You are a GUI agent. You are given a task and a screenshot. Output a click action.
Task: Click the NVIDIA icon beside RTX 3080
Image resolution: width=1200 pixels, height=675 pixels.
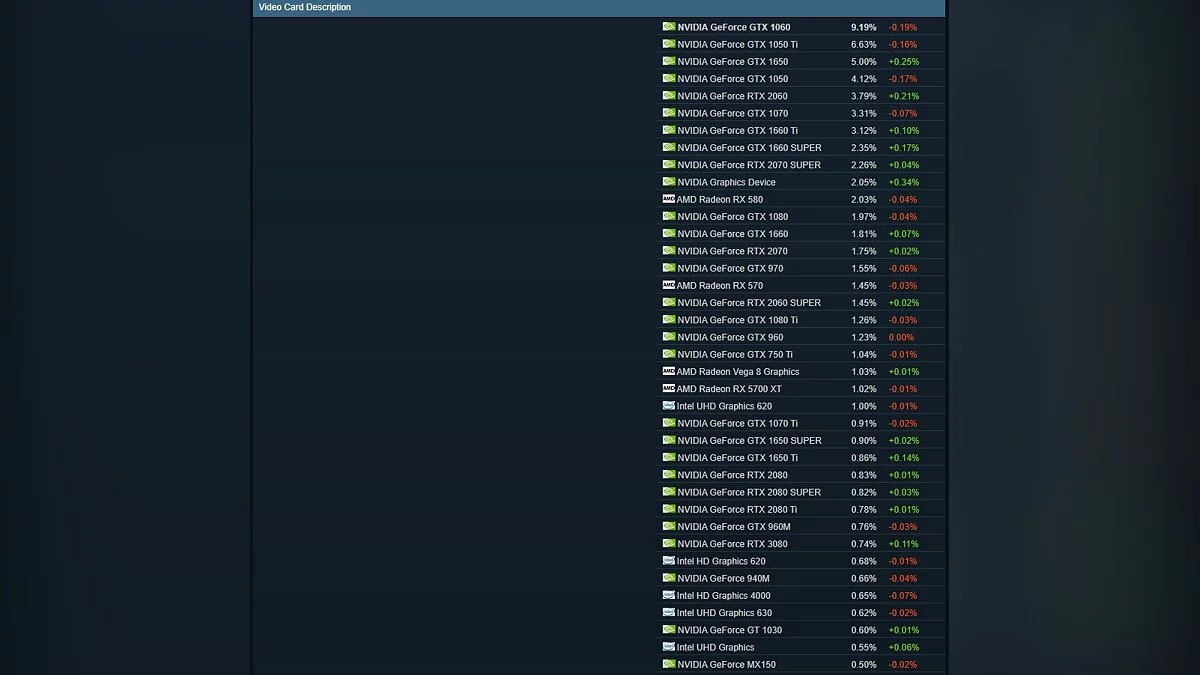point(669,544)
